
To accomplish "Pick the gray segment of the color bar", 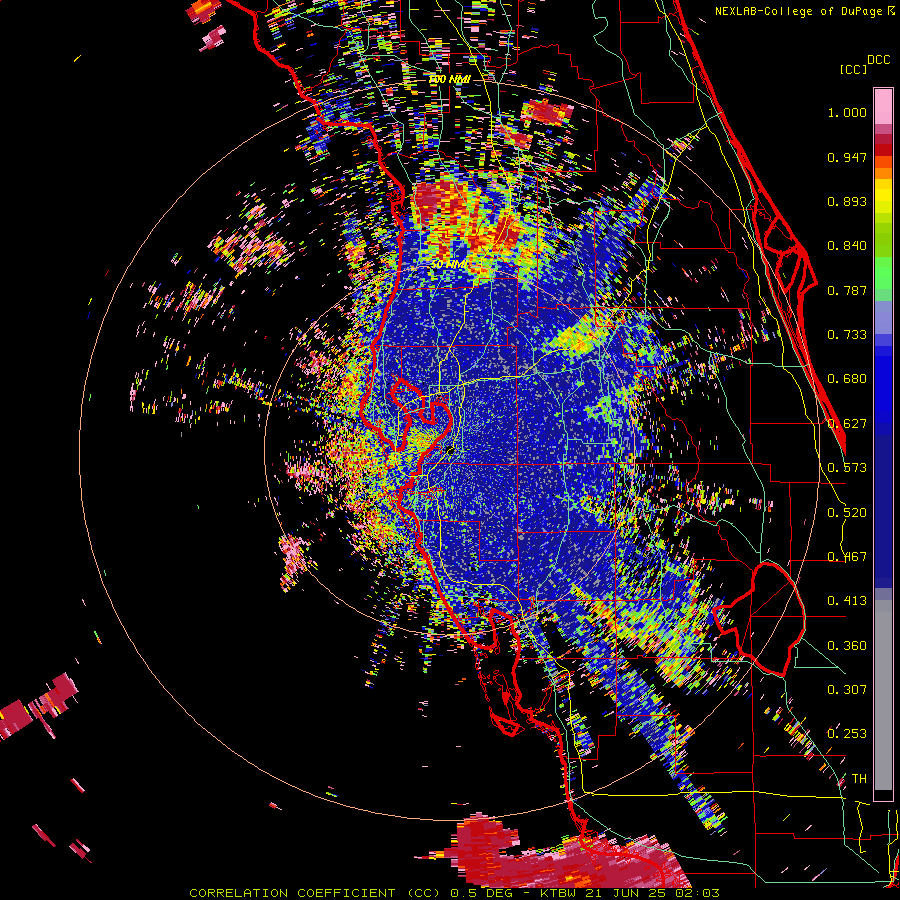I will click(x=883, y=695).
